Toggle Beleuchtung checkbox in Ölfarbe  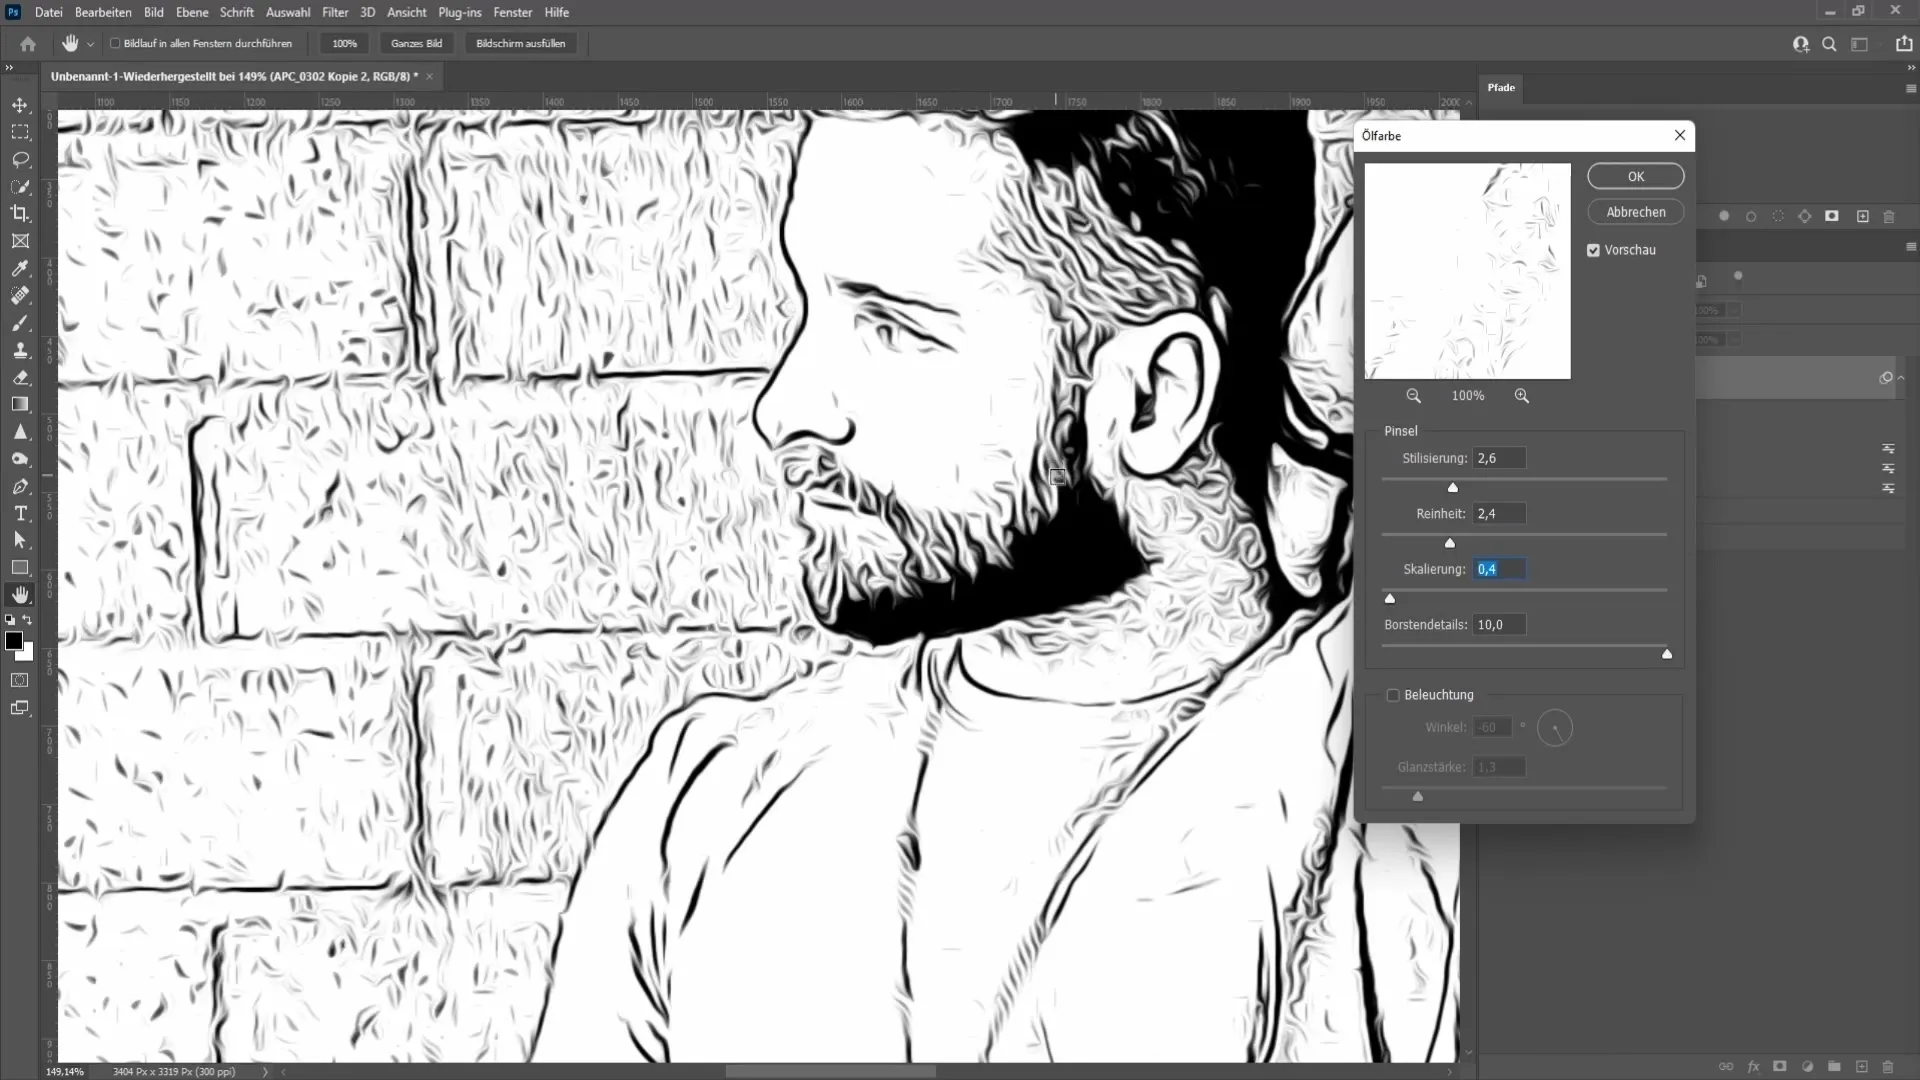(x=1396, y=696)
